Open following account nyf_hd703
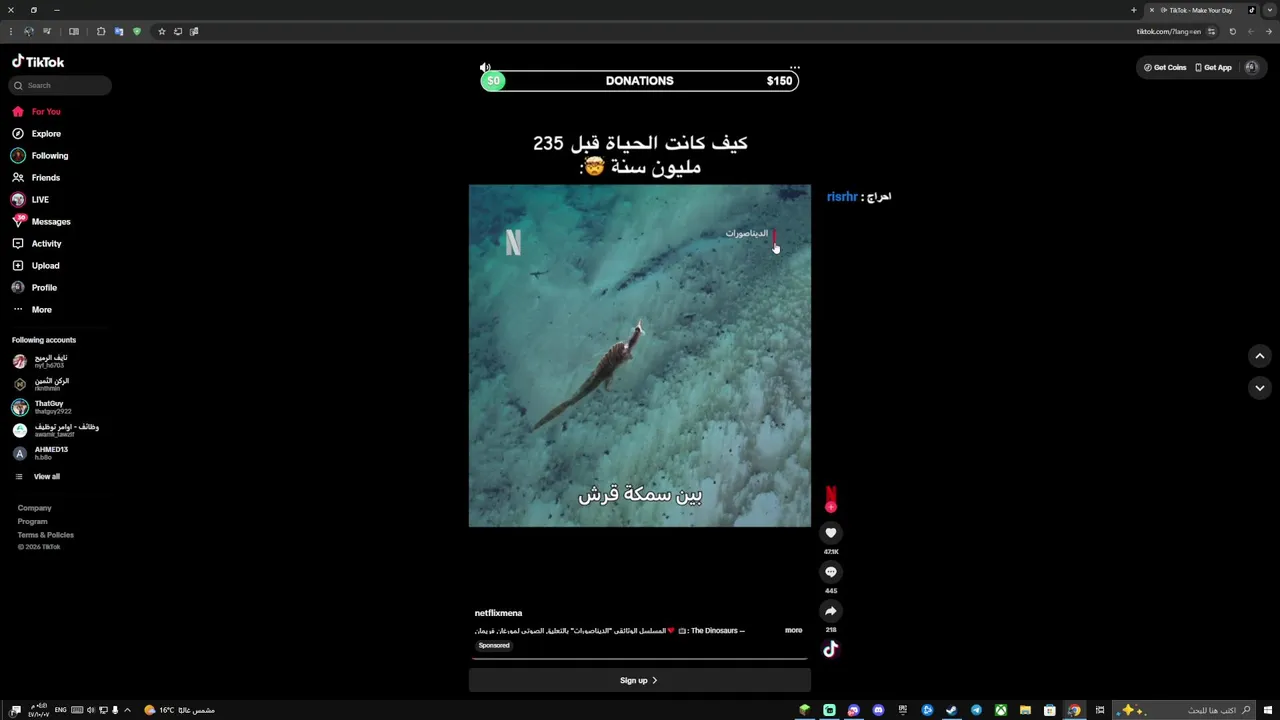The height and width of the screenshot is (720, 1280). (40, 361)
